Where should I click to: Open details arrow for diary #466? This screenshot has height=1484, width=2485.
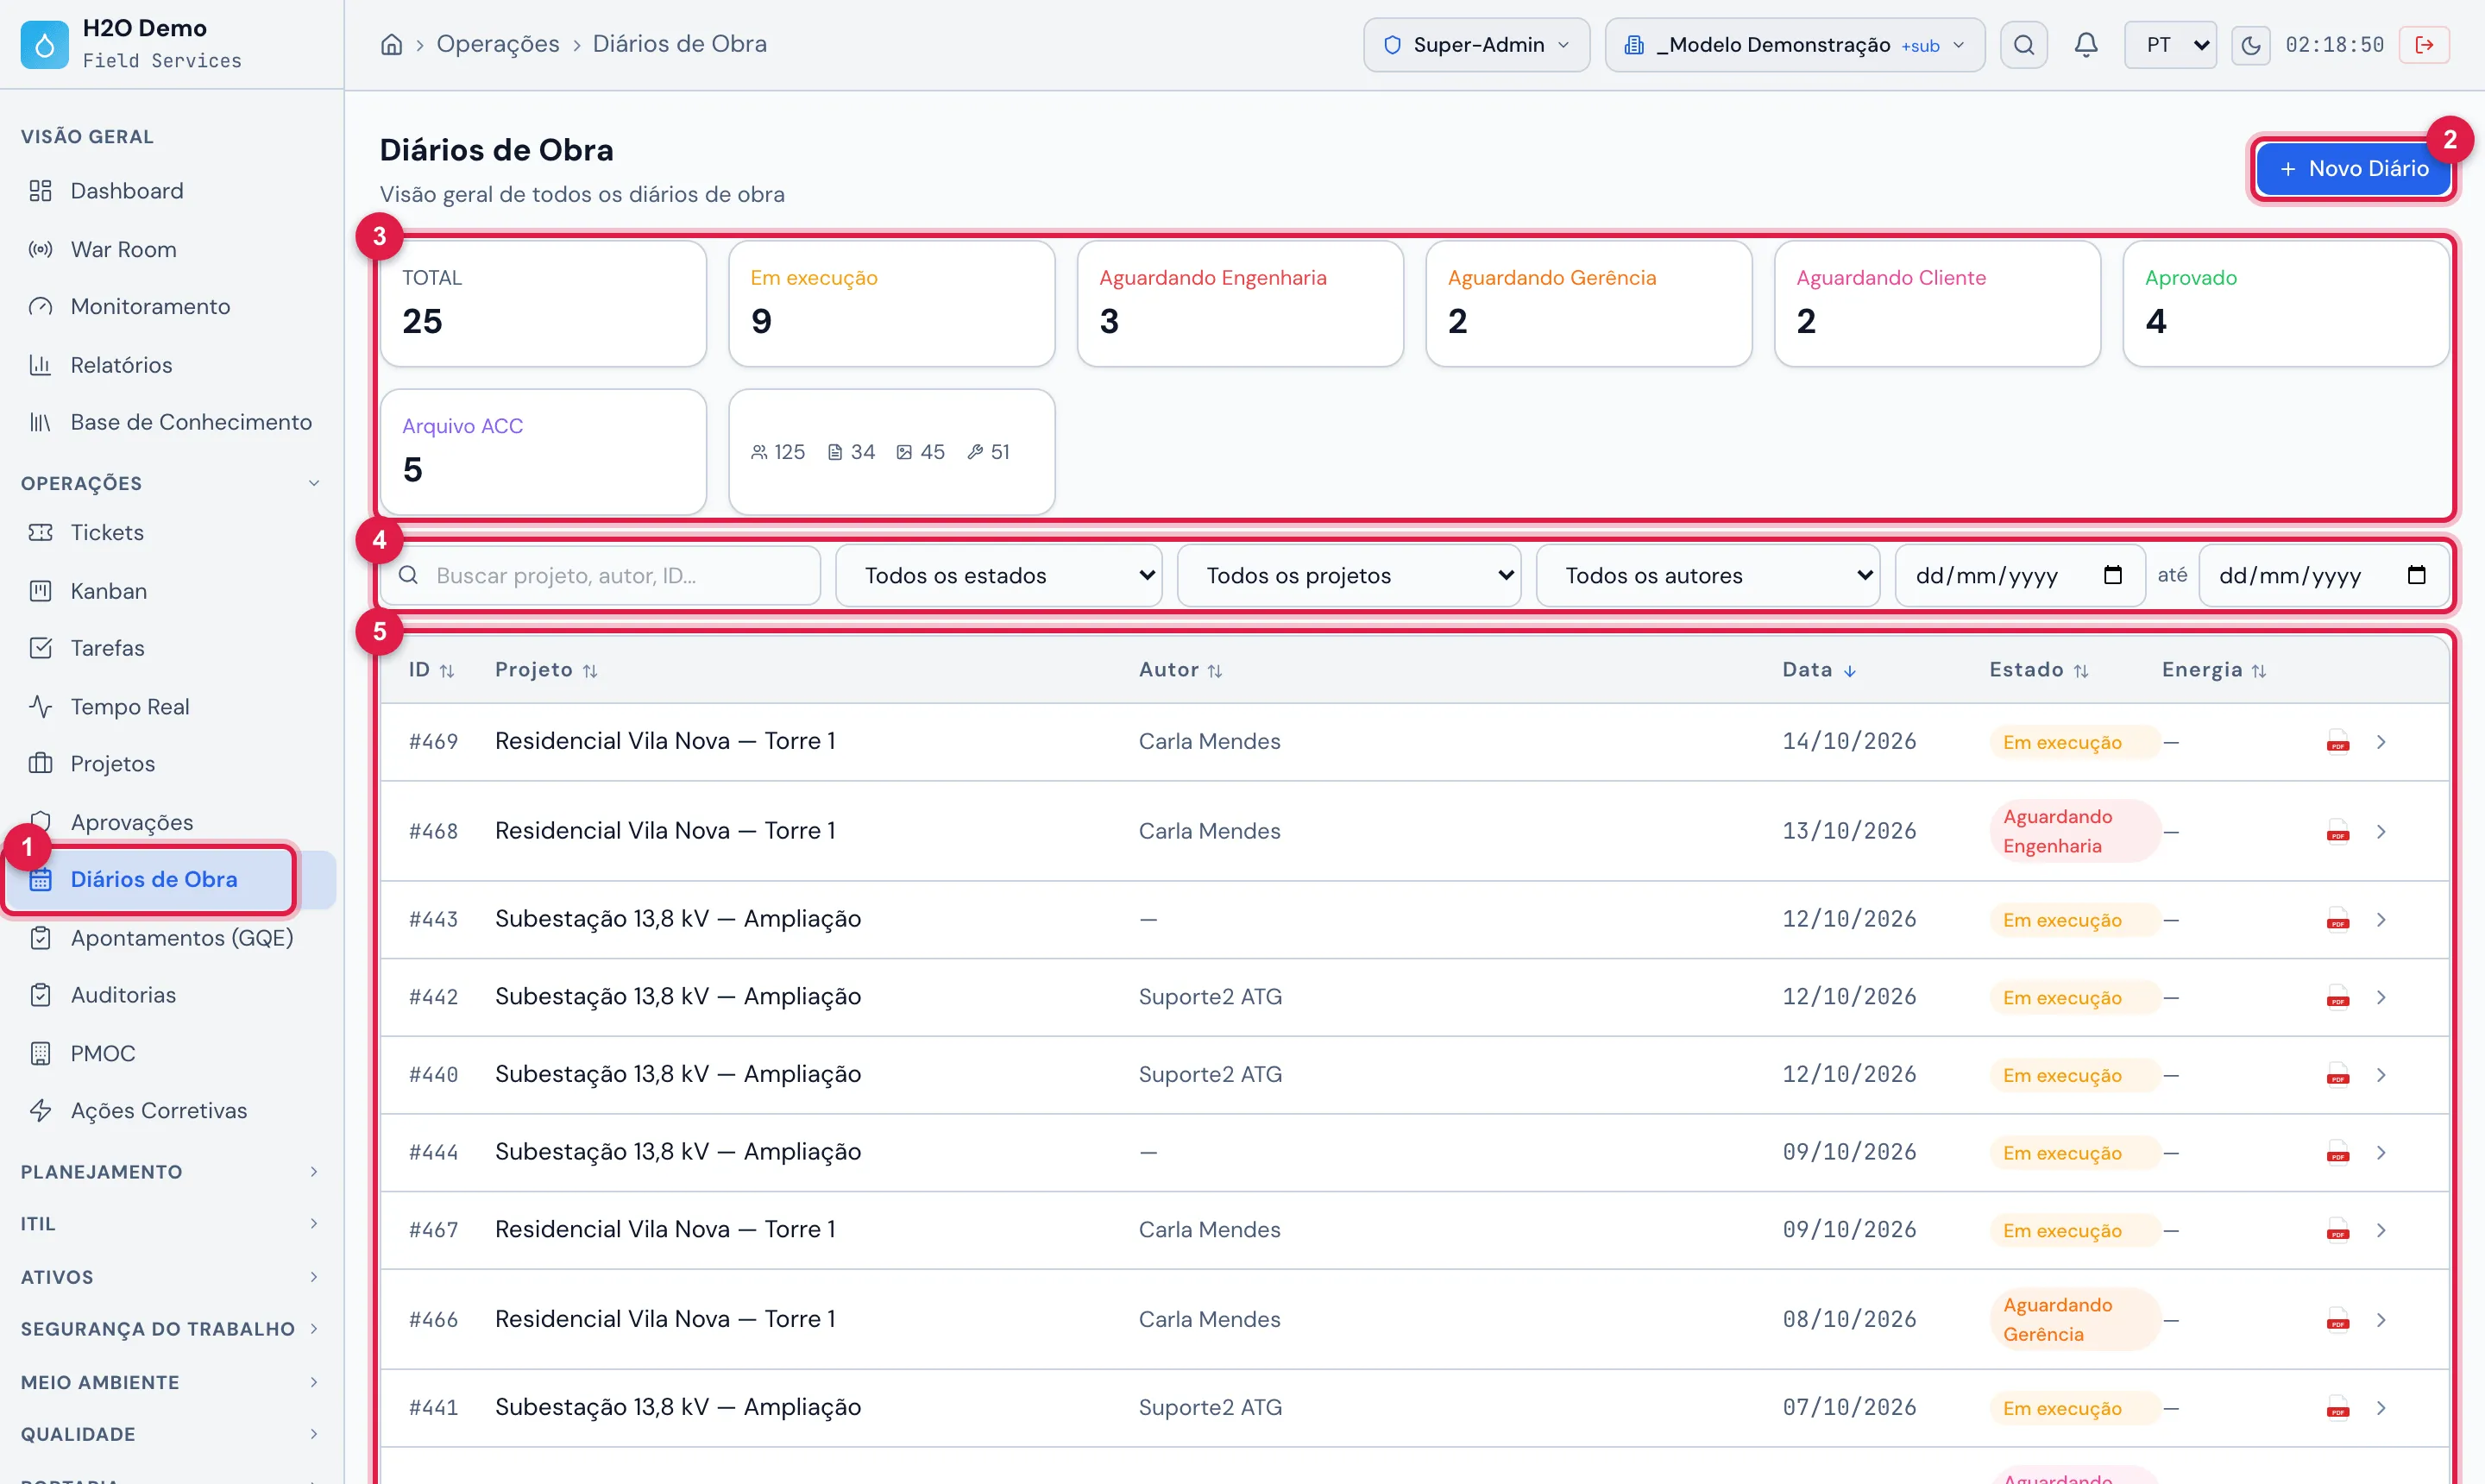click(x=2381, y=1320)
